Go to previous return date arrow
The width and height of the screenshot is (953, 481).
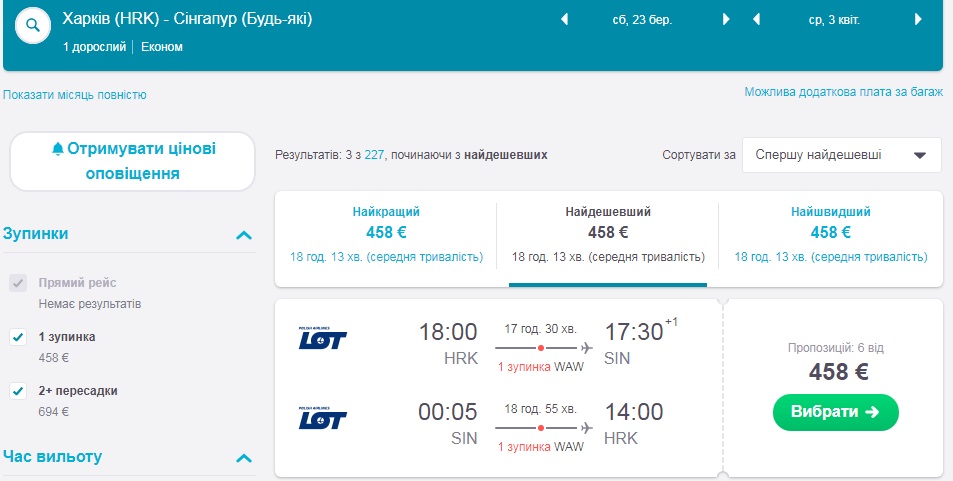pos(757,19)
